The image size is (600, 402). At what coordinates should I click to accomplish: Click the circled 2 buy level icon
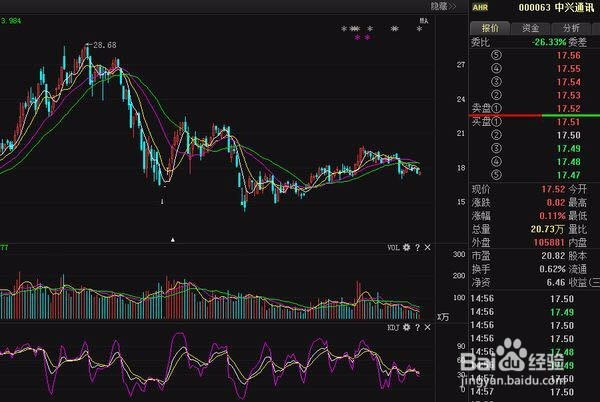click(x=496, y=135)
